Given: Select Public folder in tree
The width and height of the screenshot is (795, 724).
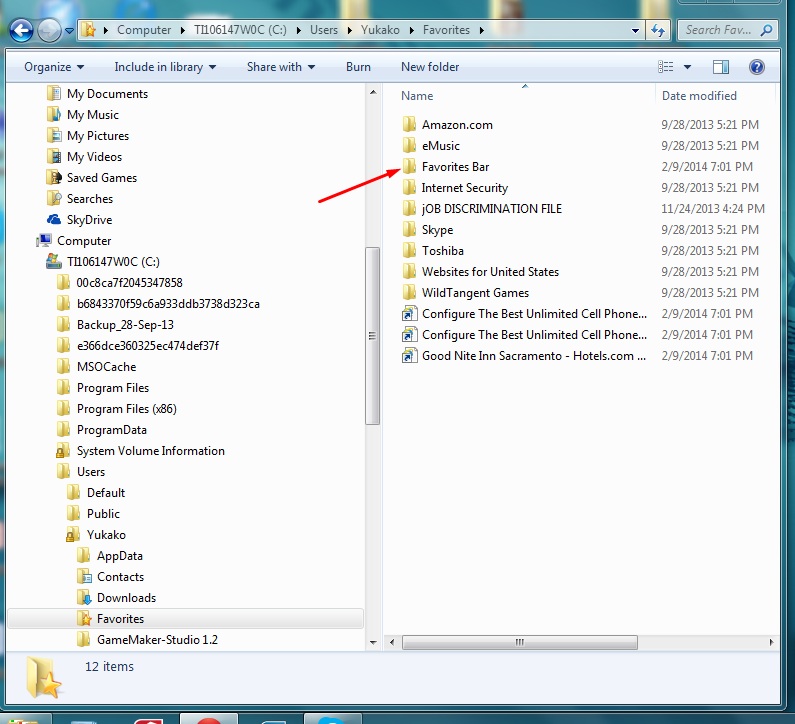Looking at the screenshot, I should click(103, 514).
